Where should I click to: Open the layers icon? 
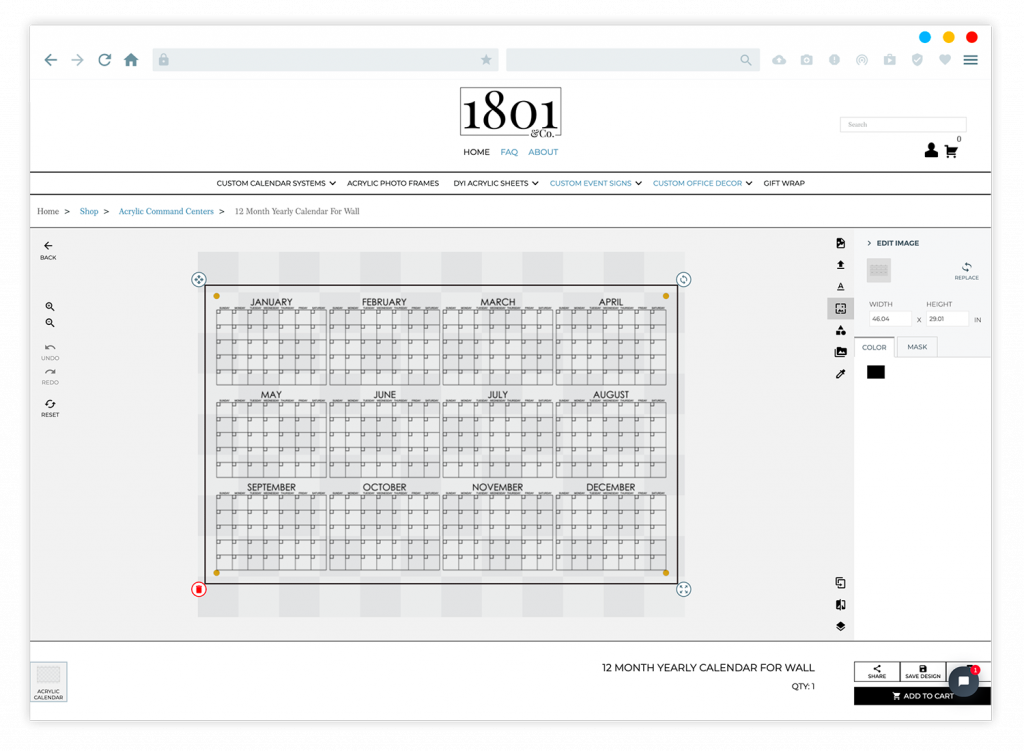pyautogui.click(x=840, y=626)
